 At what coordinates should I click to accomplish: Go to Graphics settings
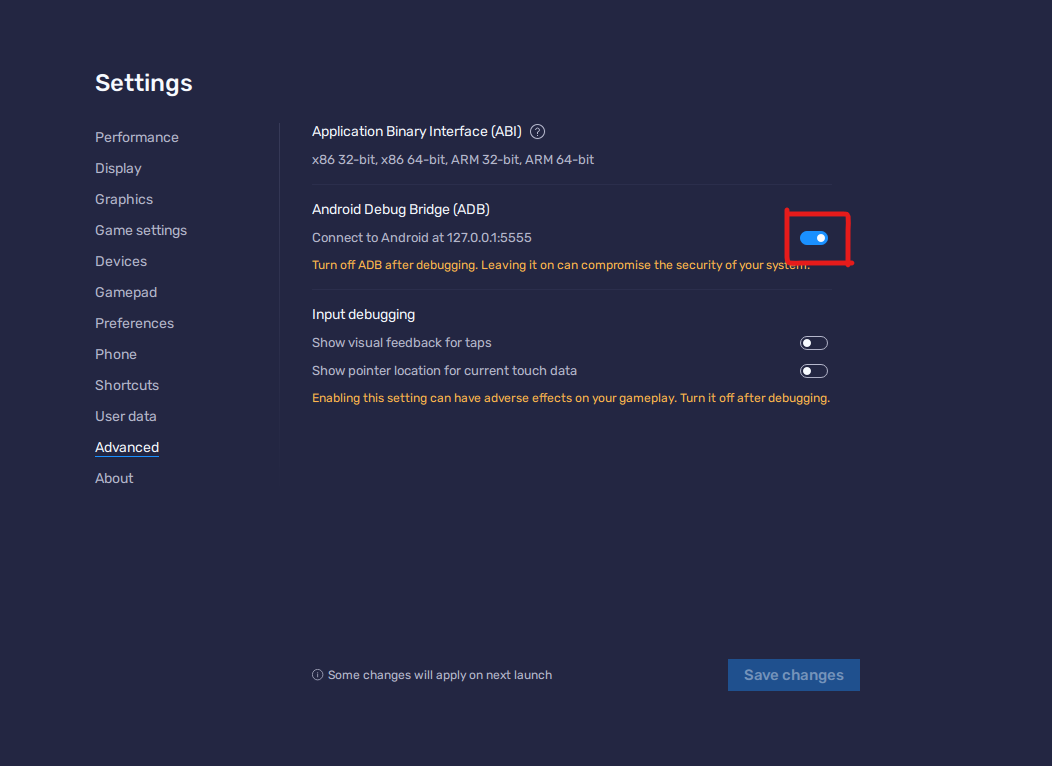pos(124,199)
